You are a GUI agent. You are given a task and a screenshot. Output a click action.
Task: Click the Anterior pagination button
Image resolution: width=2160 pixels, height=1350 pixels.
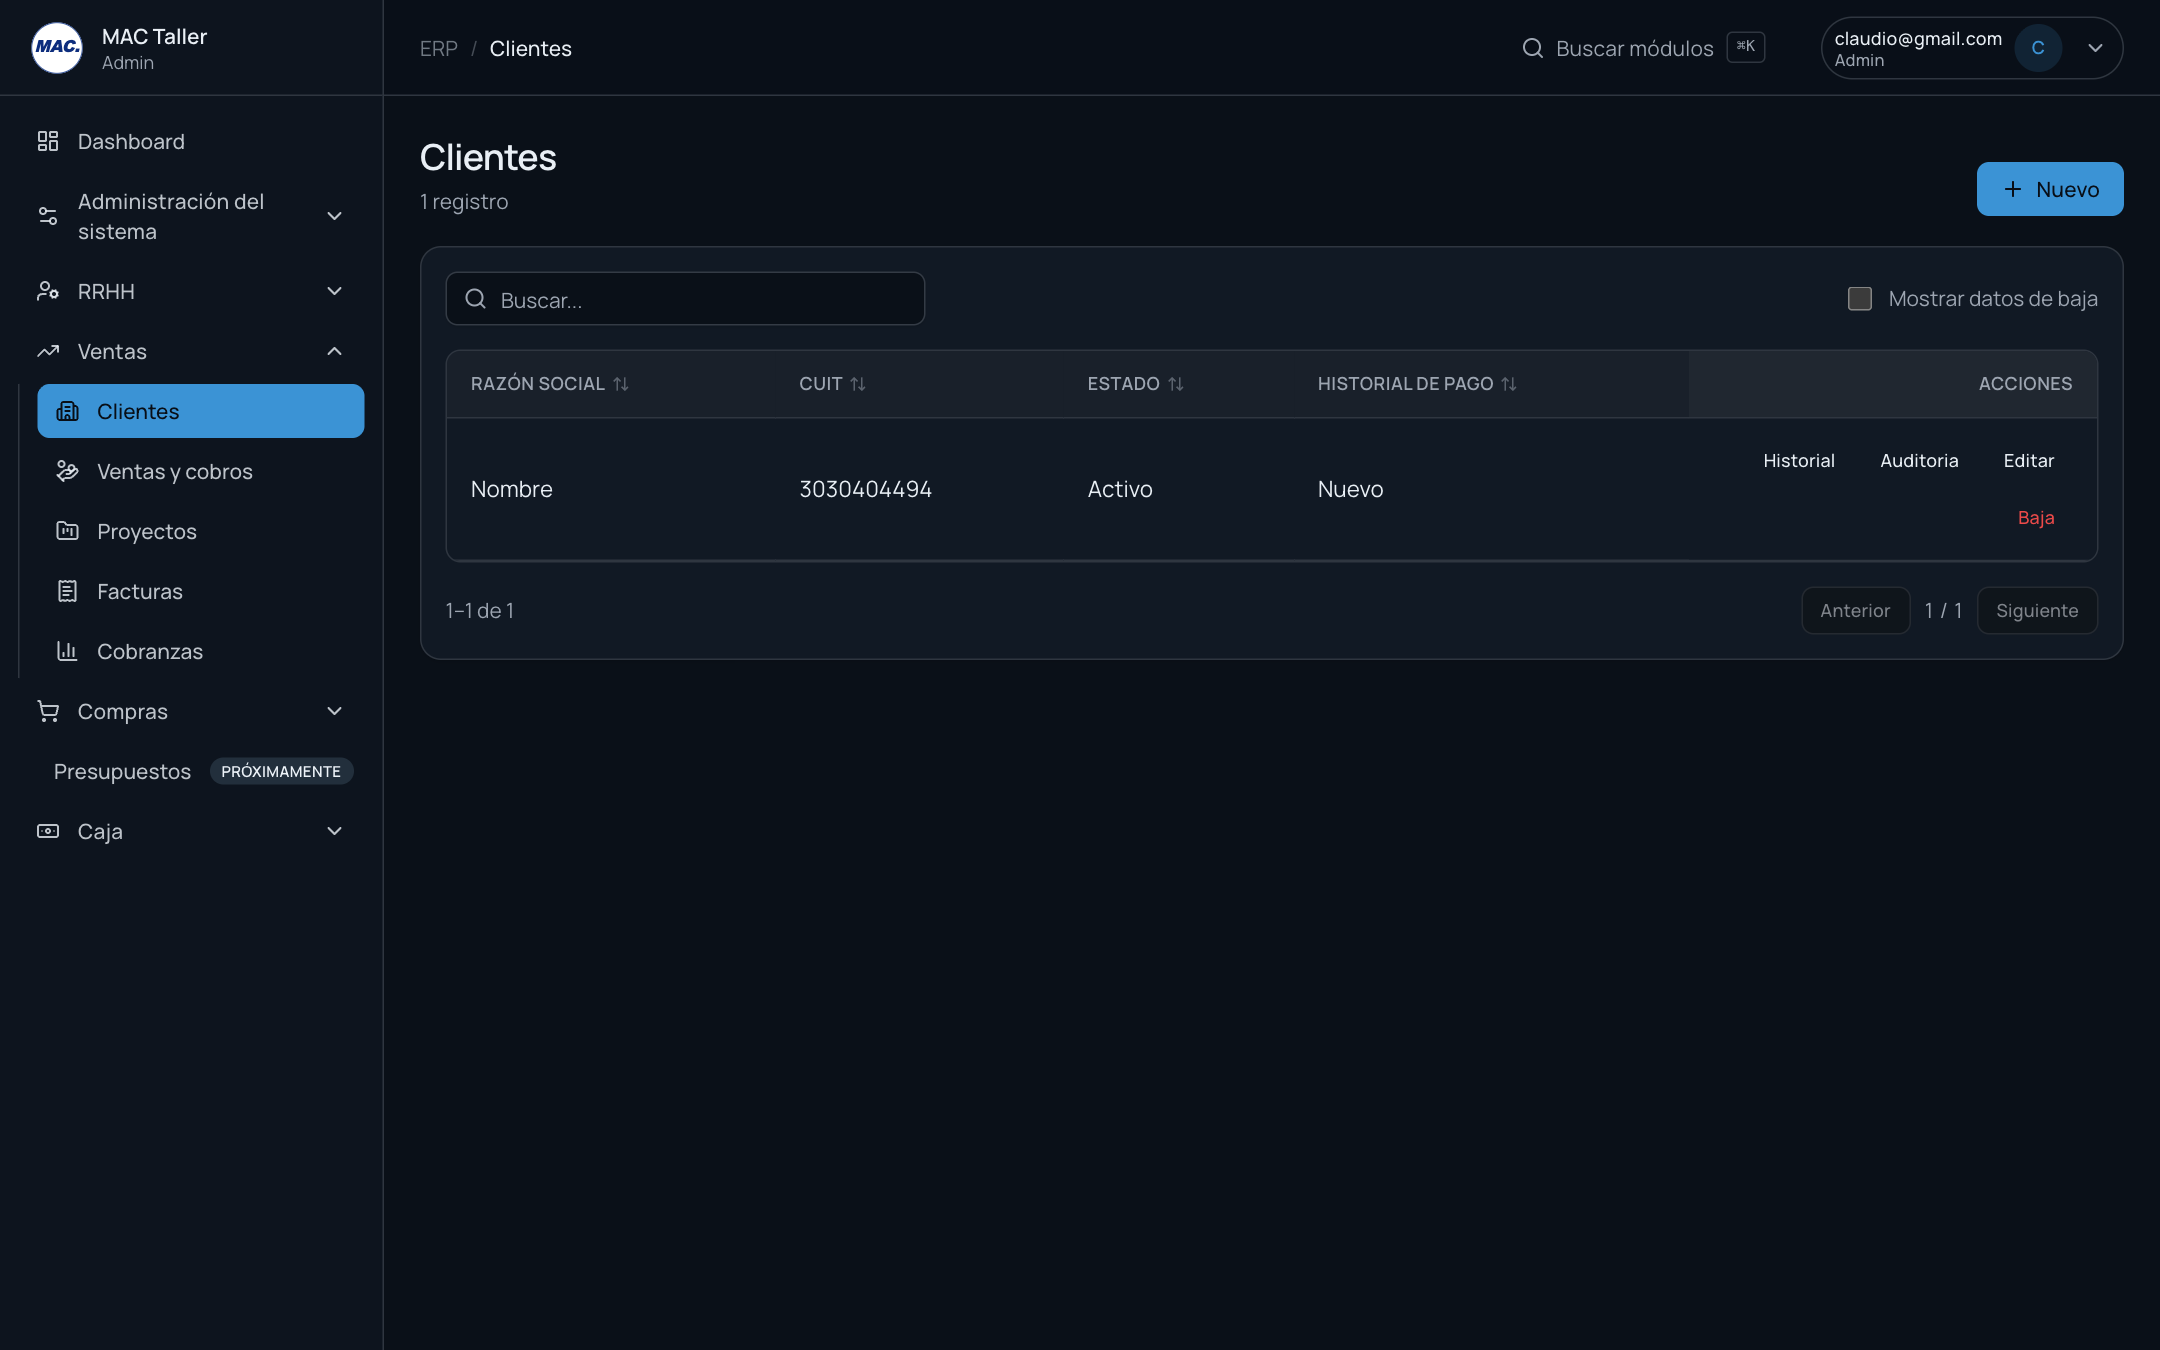pyautogui.click(x=1855, y=611)
